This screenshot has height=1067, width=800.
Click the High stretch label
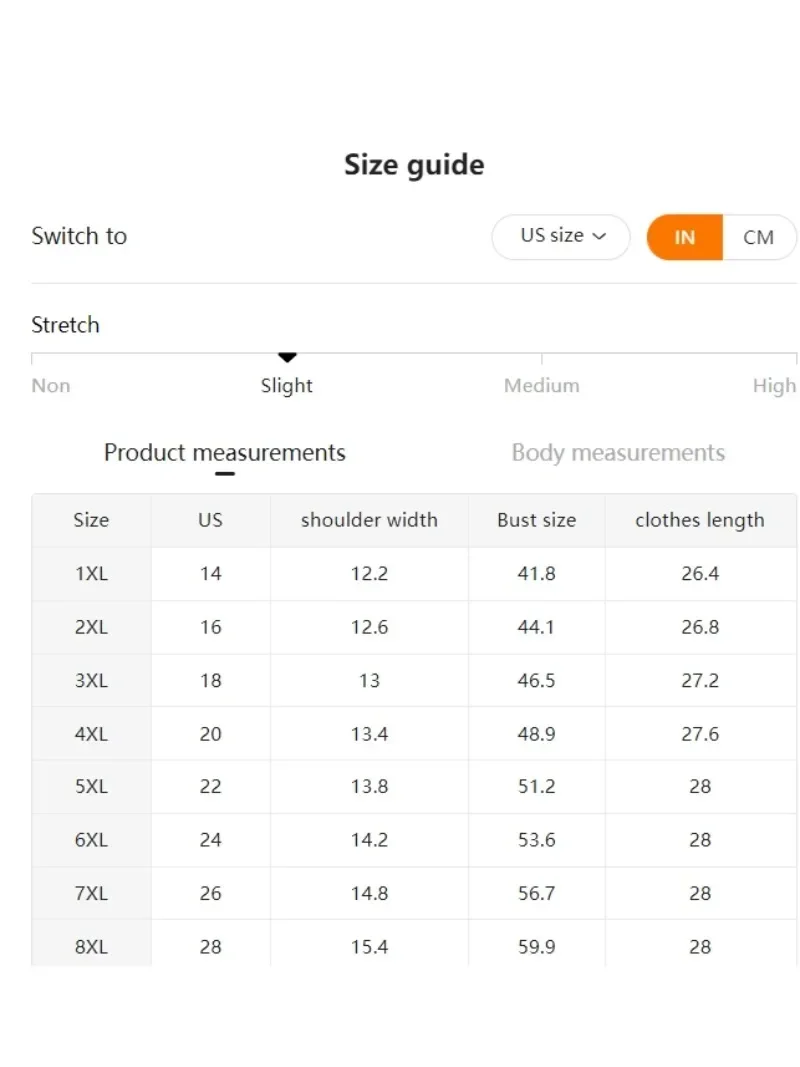(774, 386)
